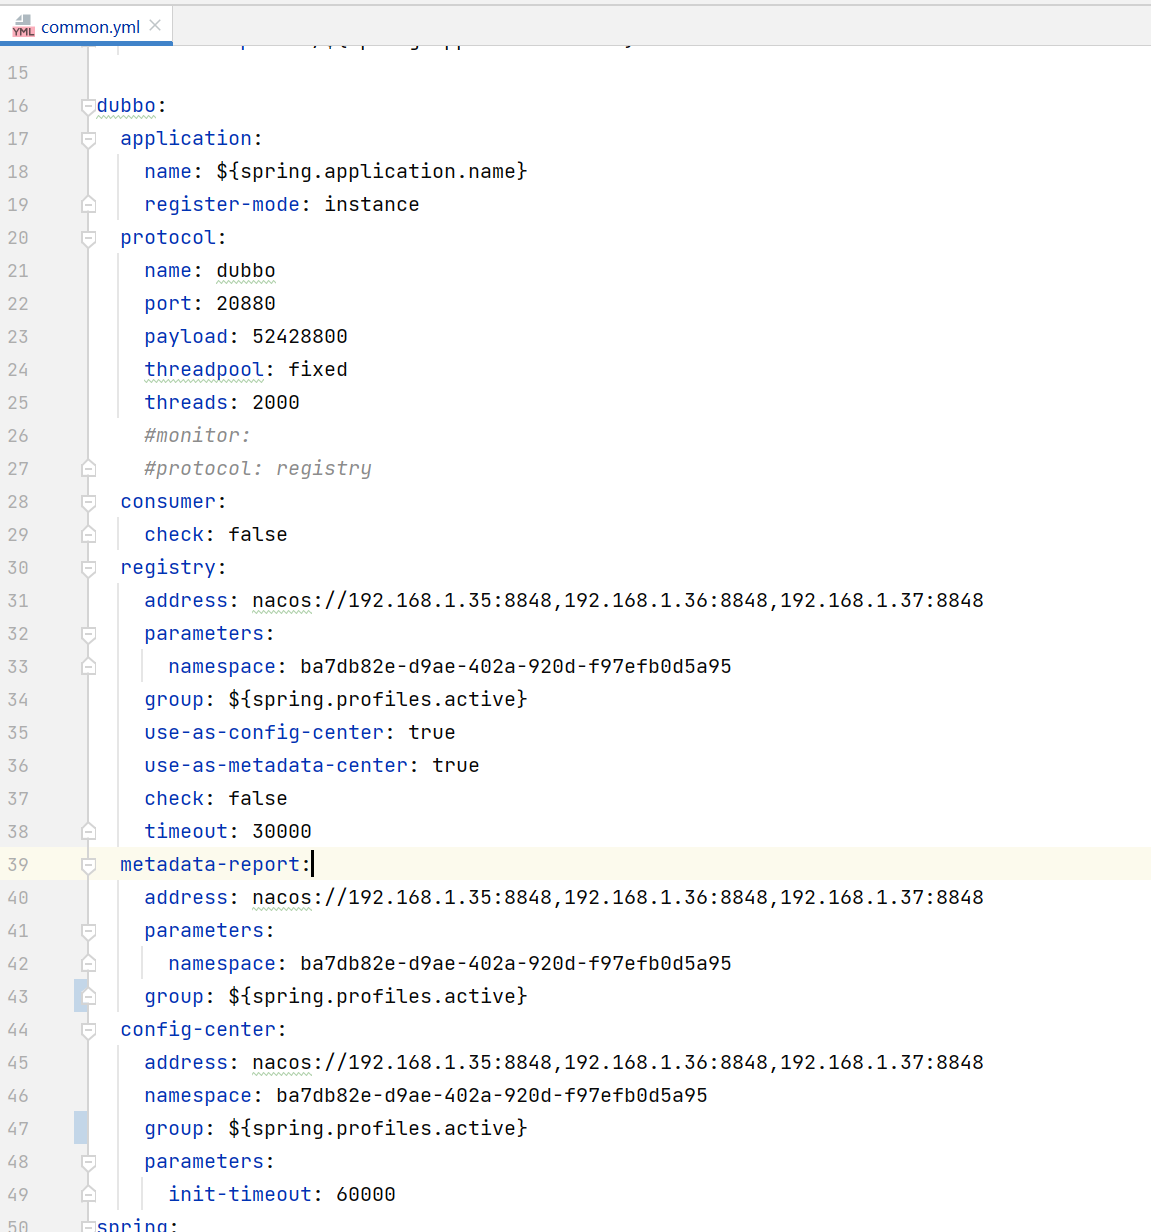Collapse the application block fold marker
The height and width of the screenshot is (1232, 1151).
[x=88, y=139]
